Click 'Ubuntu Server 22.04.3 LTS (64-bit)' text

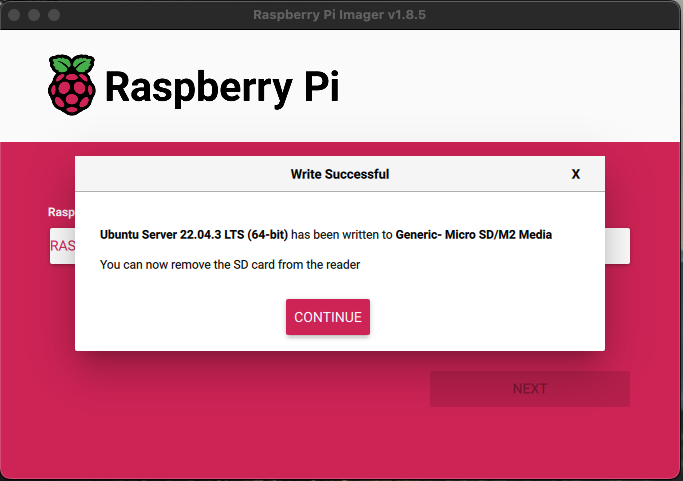tap(194, 234)
